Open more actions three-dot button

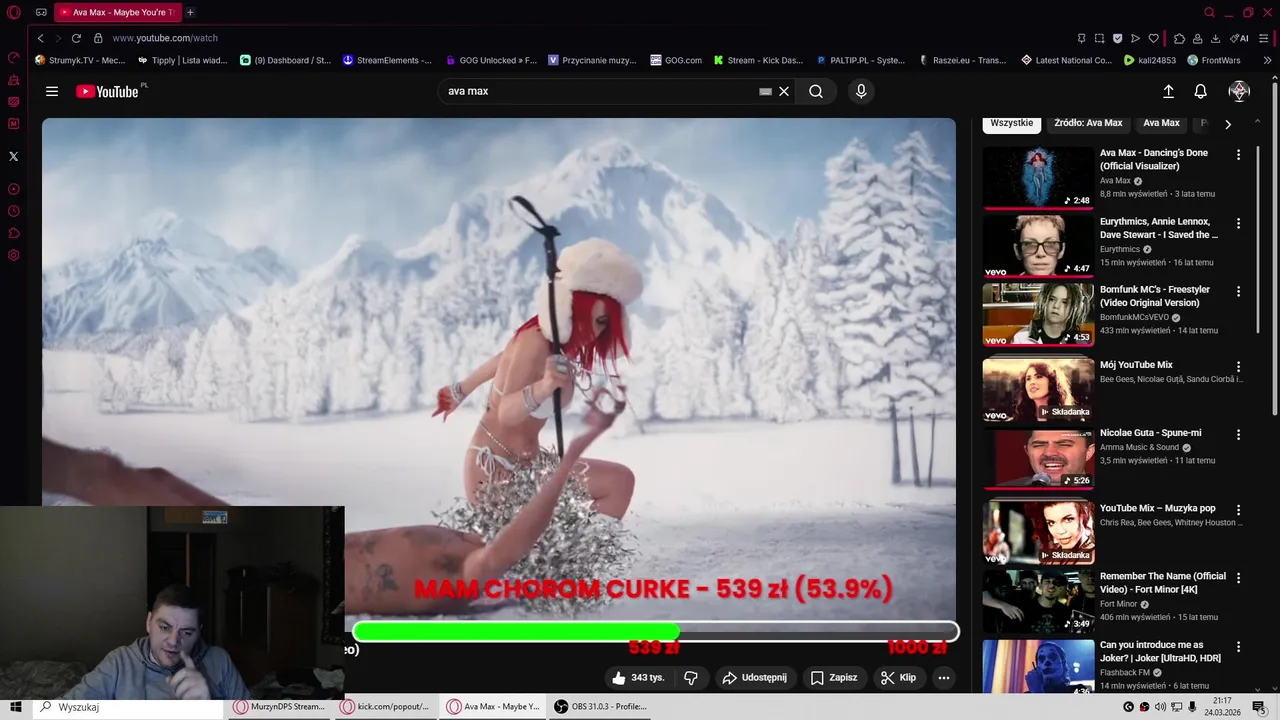click(943, 678)
